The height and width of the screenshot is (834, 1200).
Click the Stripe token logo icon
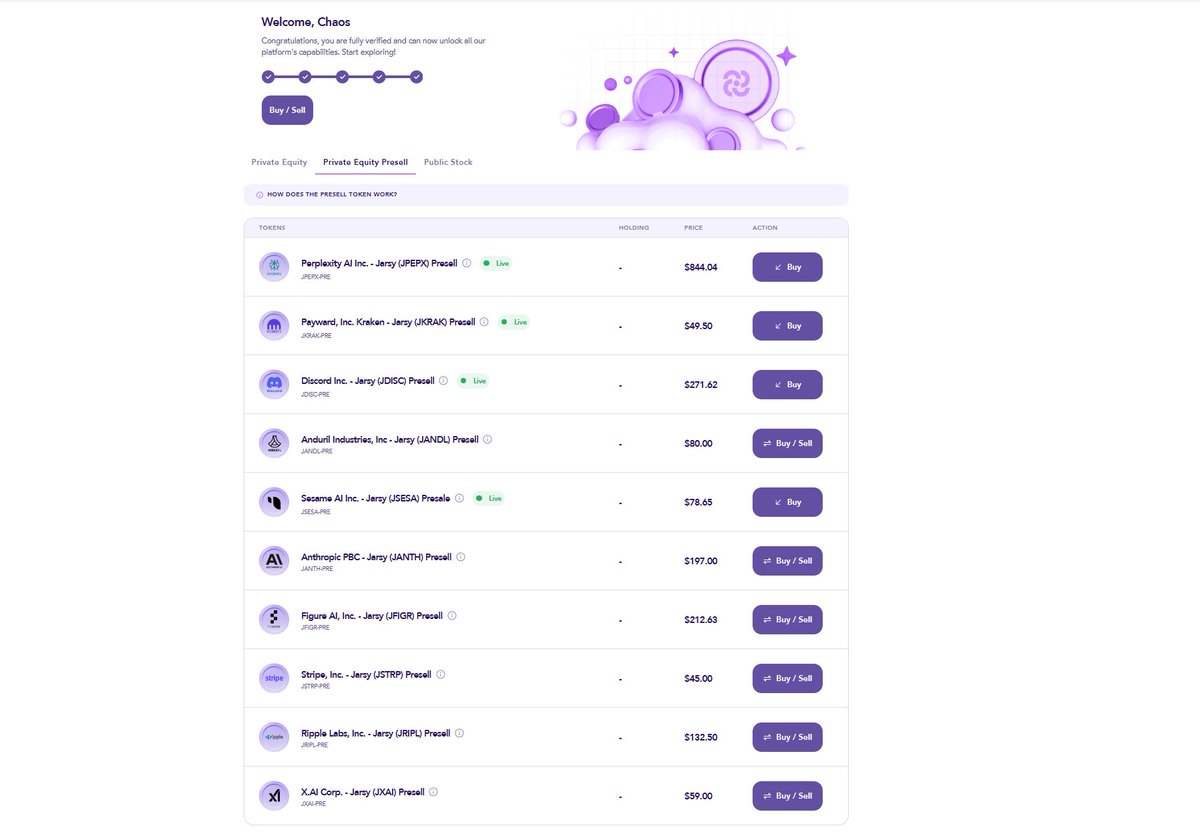tap(273, 678)
